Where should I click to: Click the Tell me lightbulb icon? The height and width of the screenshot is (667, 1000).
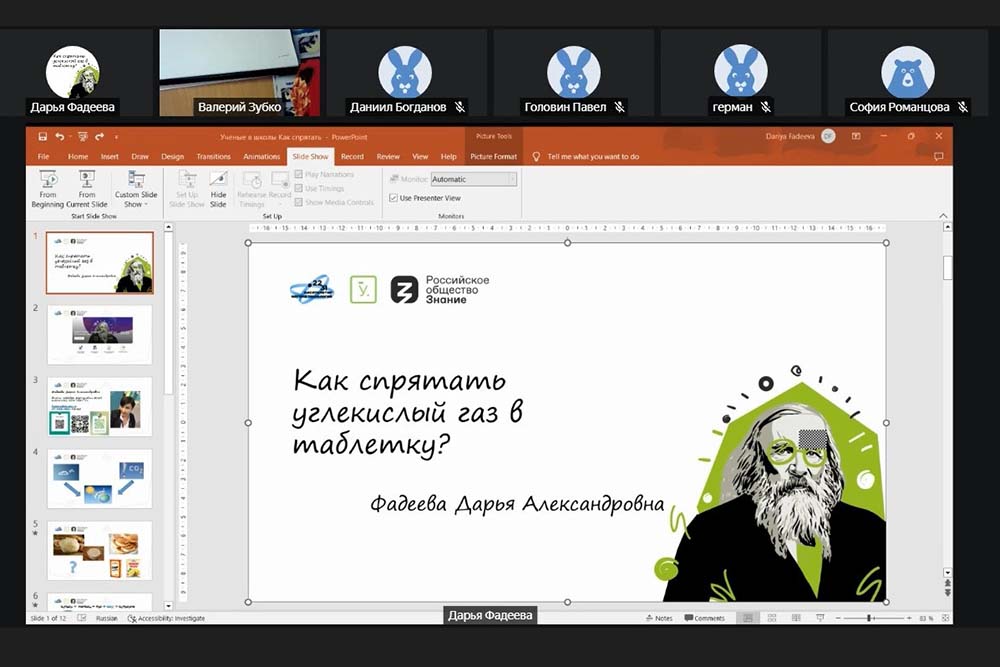click(x=537, y=157)
